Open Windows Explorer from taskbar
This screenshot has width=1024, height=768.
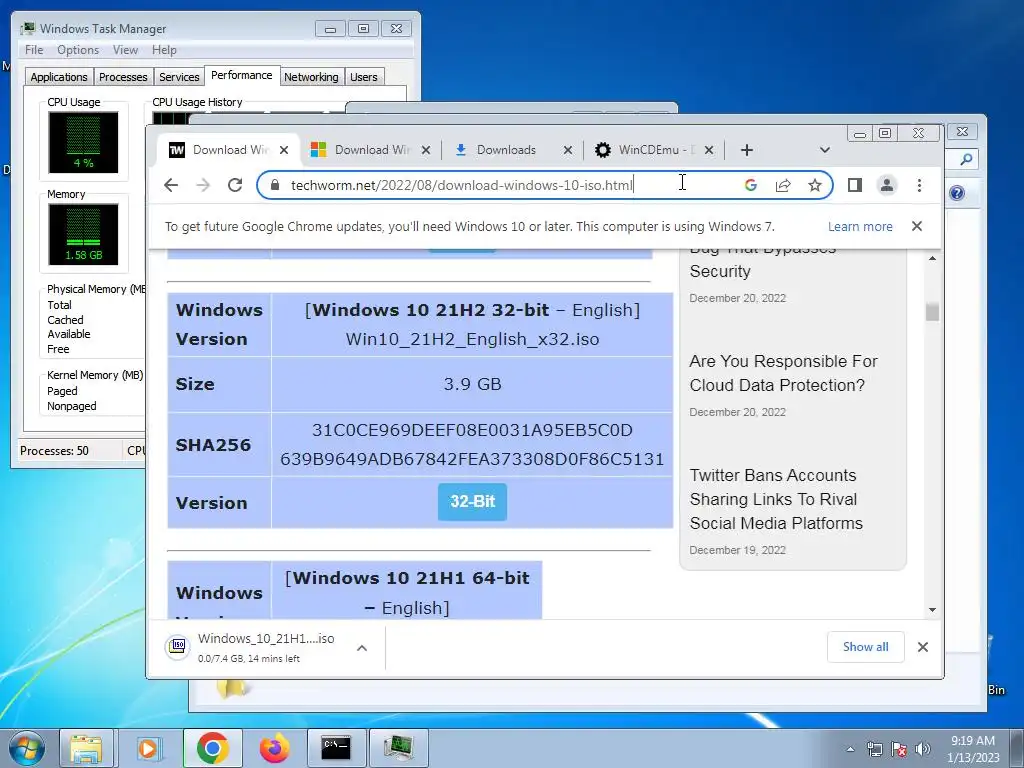pos(86,748)
